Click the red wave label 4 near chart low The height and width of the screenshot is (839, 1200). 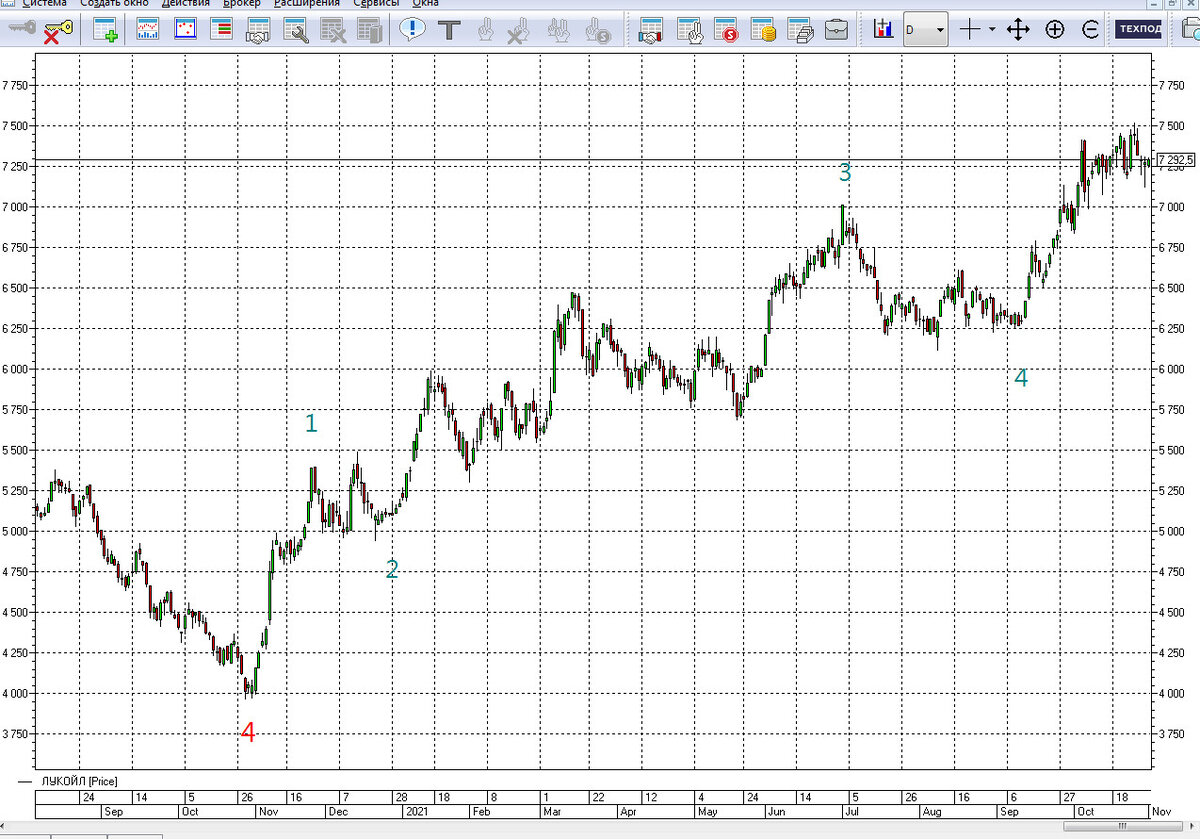(248, 733)
